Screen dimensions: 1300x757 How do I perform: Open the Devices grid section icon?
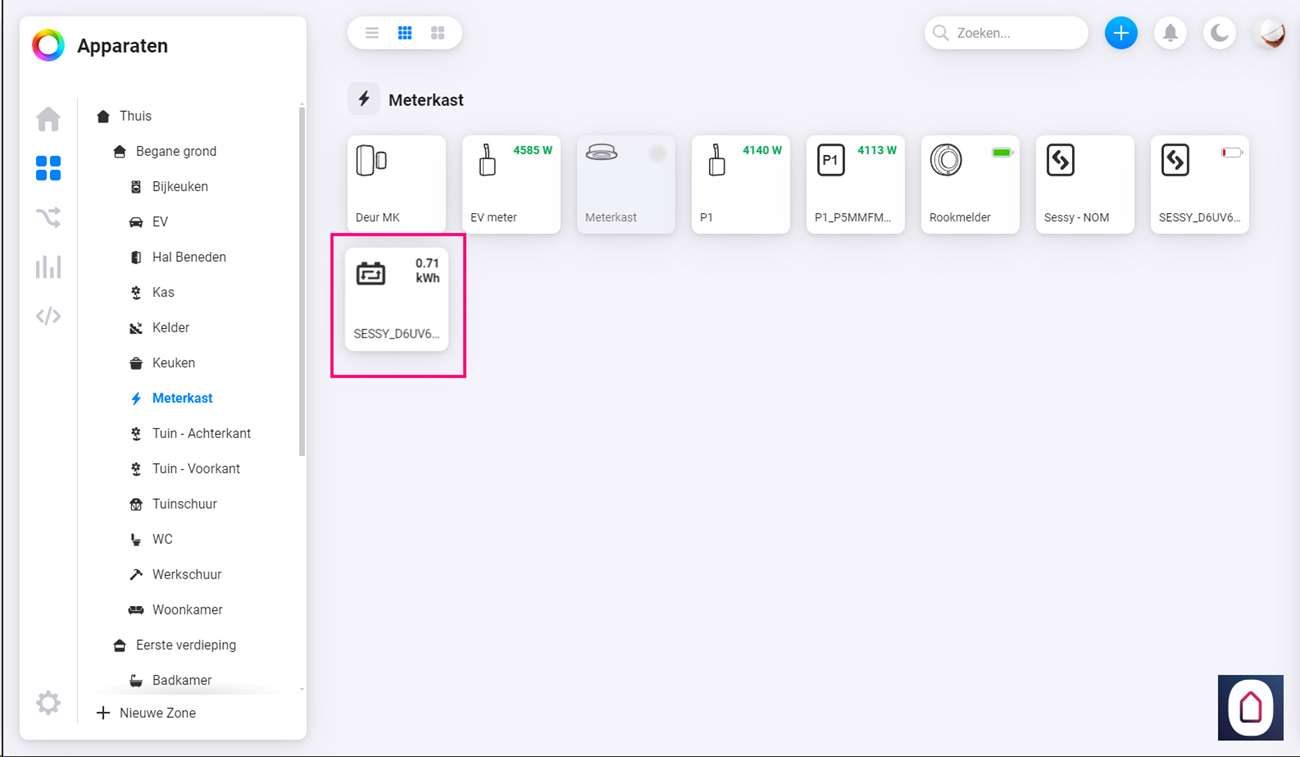48,168
